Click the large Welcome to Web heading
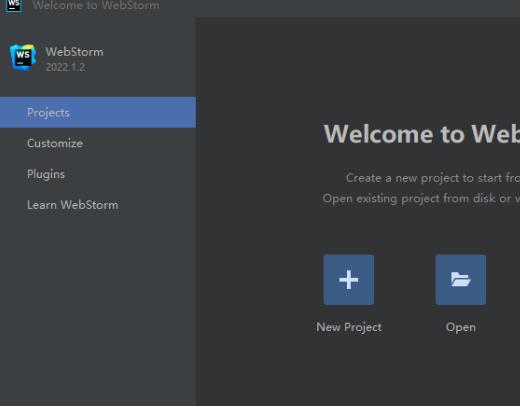 (422, 134)
